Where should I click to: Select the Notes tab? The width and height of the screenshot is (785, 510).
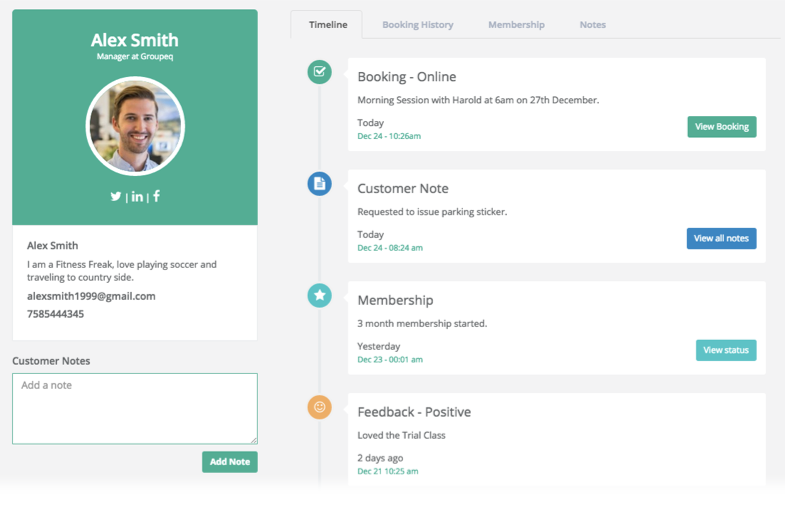[592, 25]
